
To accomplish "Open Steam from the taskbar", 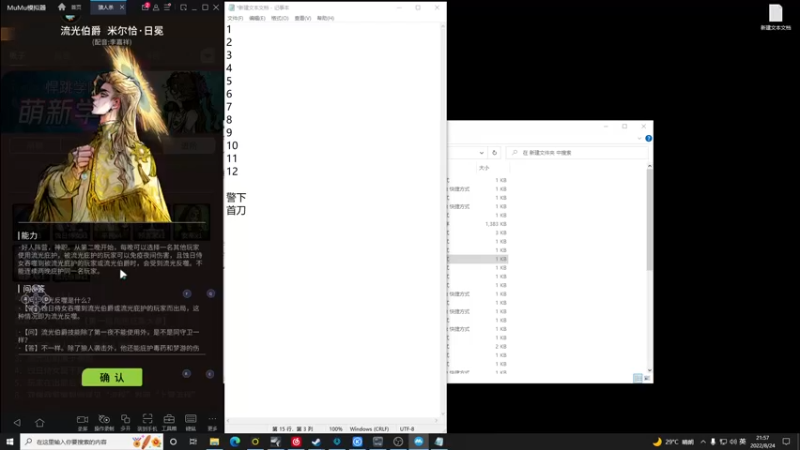I will tap(316, 441).
